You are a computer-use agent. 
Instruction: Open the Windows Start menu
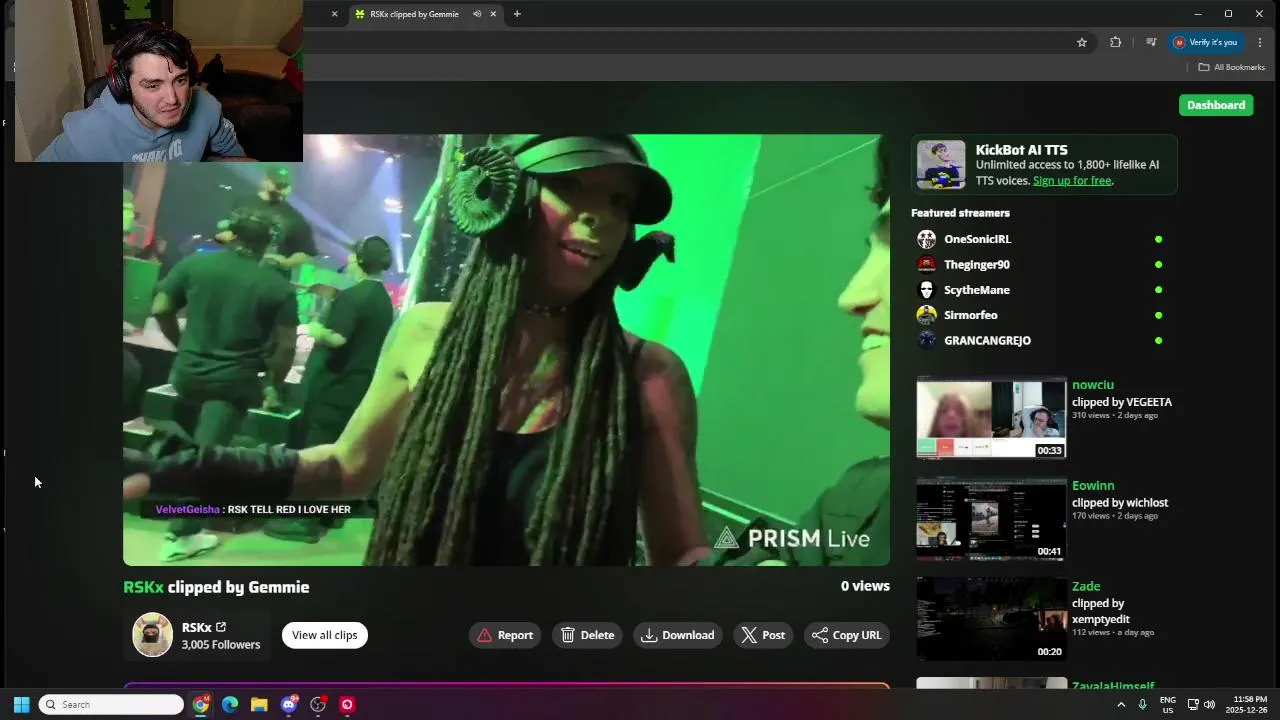21,705
